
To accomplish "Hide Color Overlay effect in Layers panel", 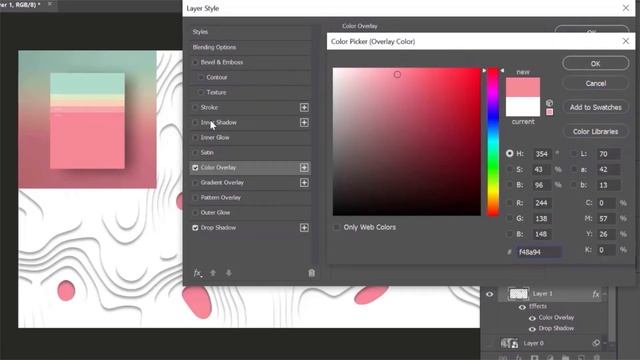I will pos(532,318).
